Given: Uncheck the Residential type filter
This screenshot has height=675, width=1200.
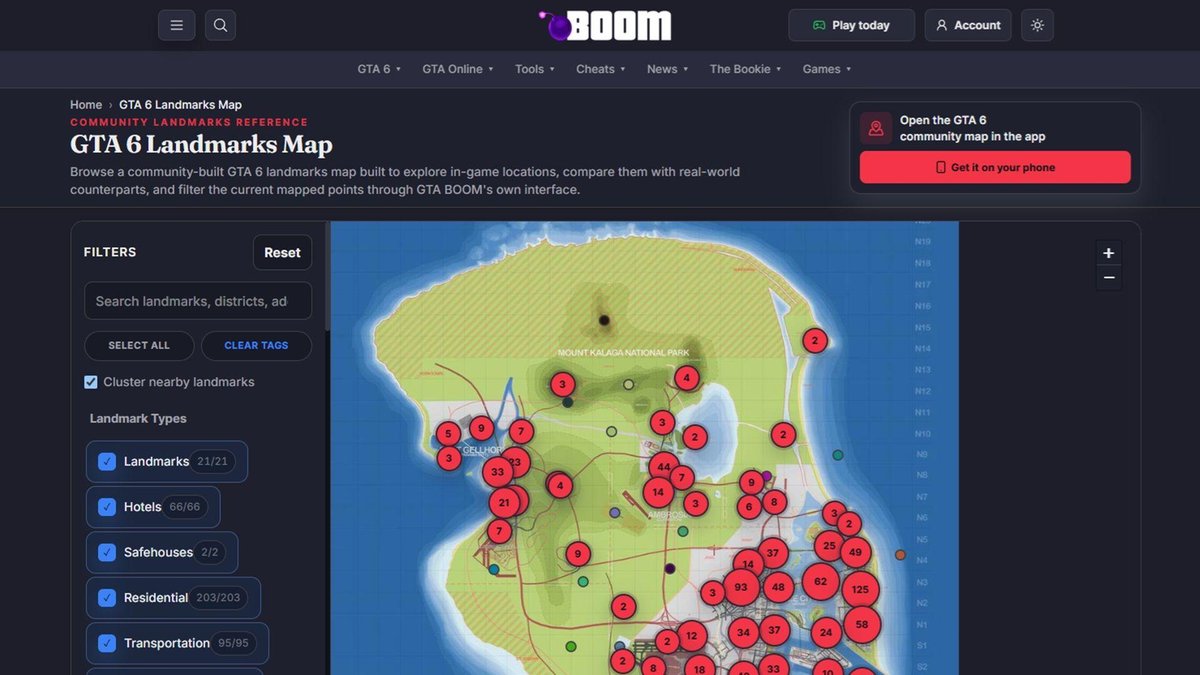Looking at the screenshot, I should [x=107, y=598].
